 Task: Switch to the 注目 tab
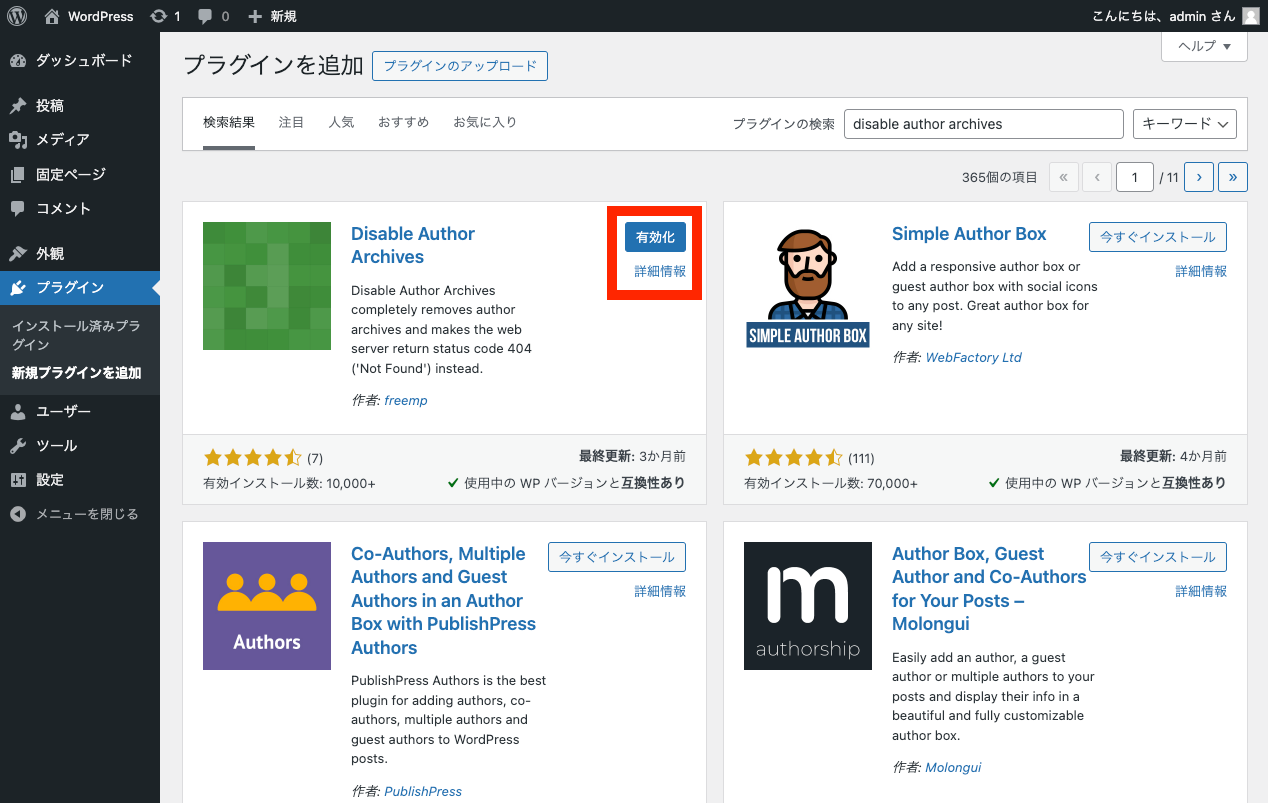coord(292,123)
